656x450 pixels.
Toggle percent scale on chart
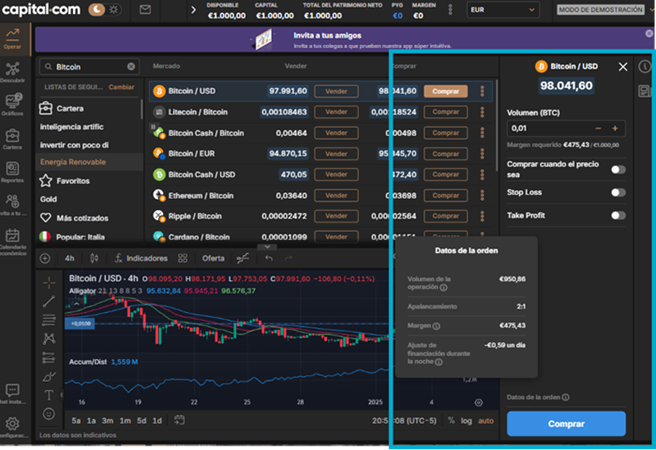pyautogui.click(x=451, y=420)
